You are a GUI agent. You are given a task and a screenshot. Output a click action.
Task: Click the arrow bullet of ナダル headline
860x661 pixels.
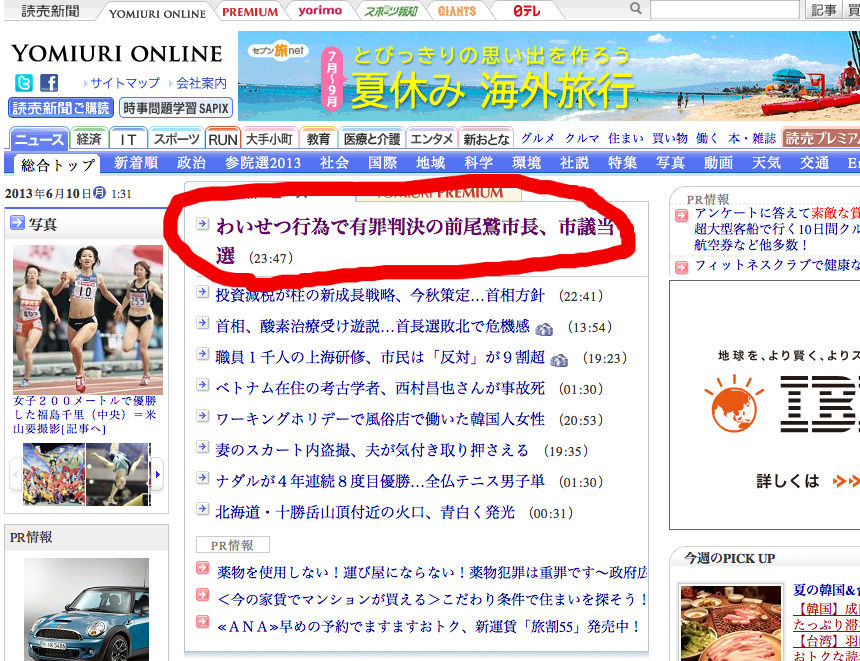(202, 478)
